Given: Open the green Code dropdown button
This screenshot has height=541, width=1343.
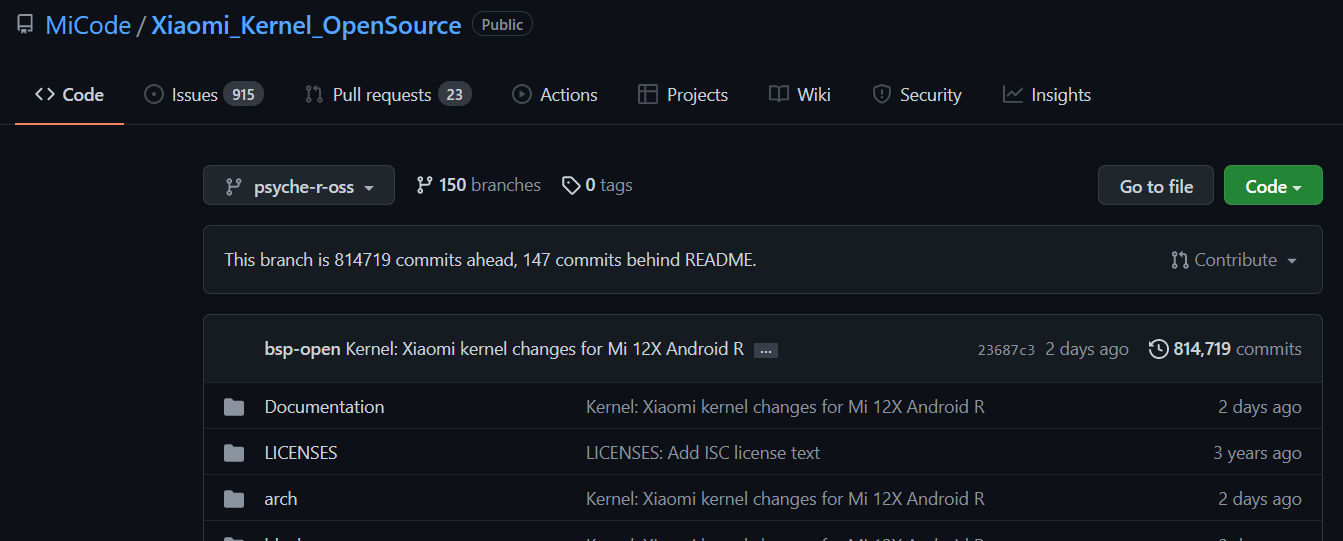Looking at the screenshot, I should click(1273, 186).
